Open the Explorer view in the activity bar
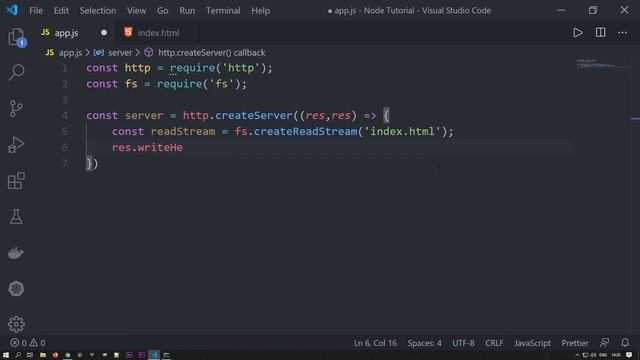Viewport: 640px width, 360px height. [16, 37]
